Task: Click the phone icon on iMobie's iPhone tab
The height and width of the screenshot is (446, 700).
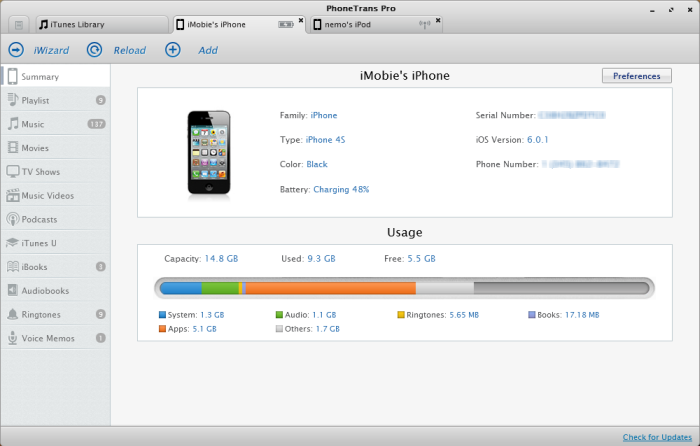Action: (180, 25)
